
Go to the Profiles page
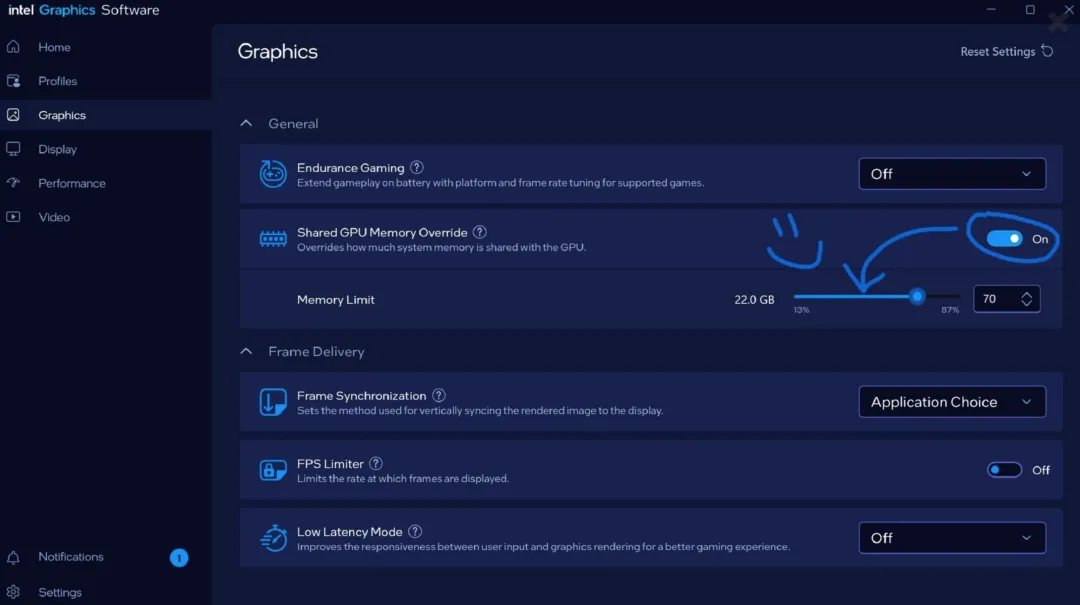[58, 81]
